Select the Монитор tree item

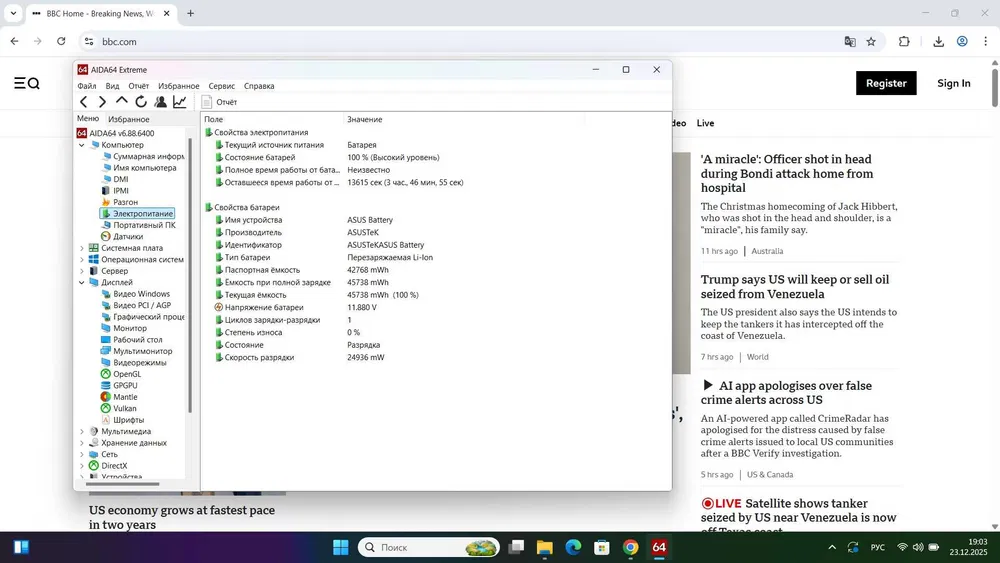point(124,328)
